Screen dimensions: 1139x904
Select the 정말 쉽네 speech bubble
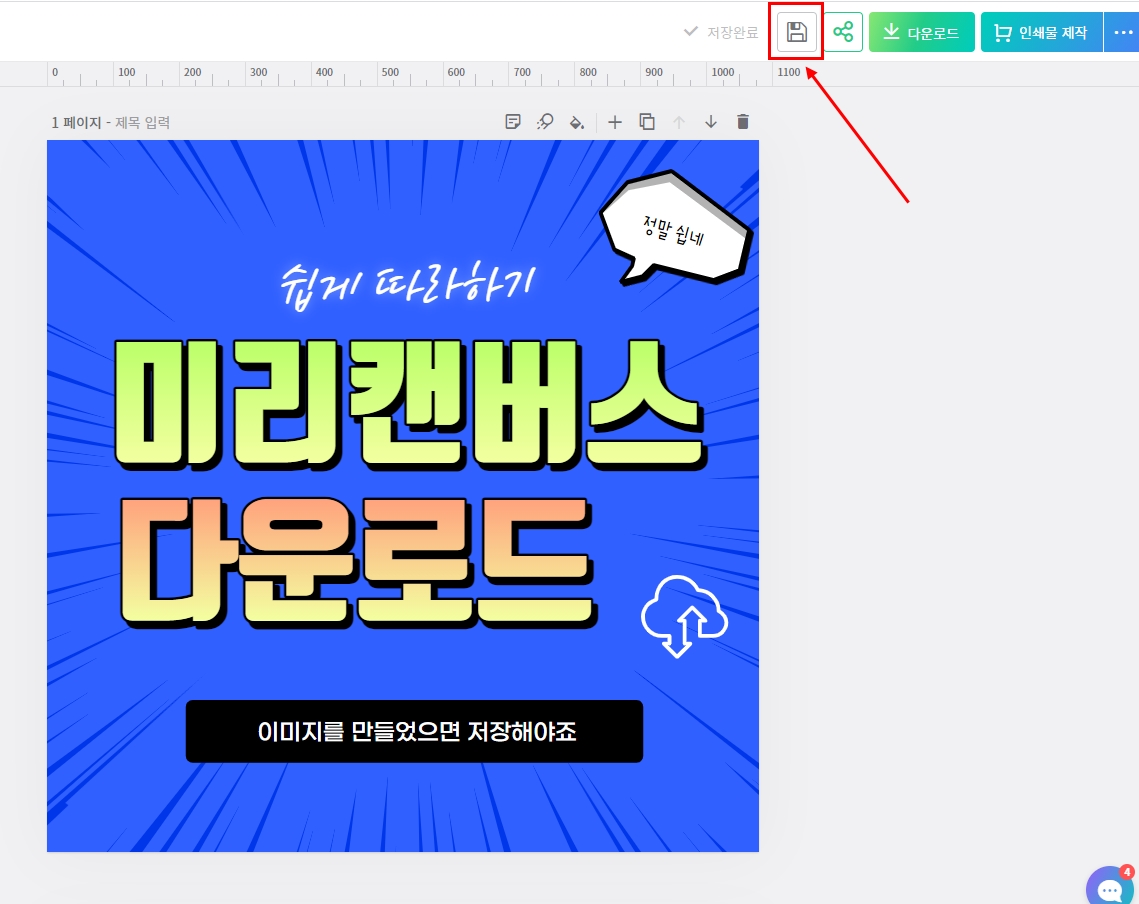pos(676,227)
